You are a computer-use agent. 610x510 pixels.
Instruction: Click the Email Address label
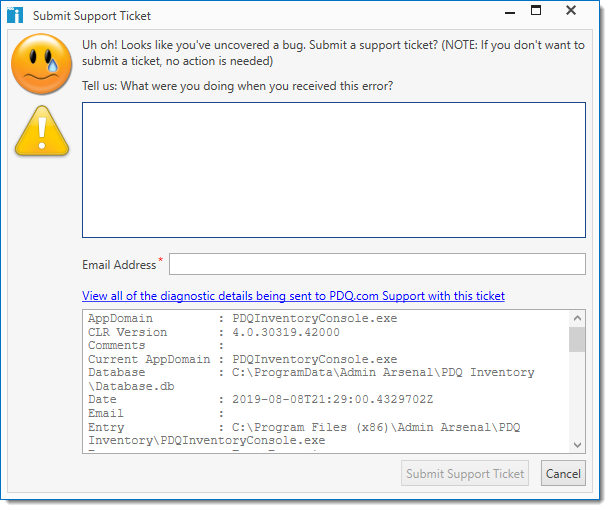click(x=119, y=265)
